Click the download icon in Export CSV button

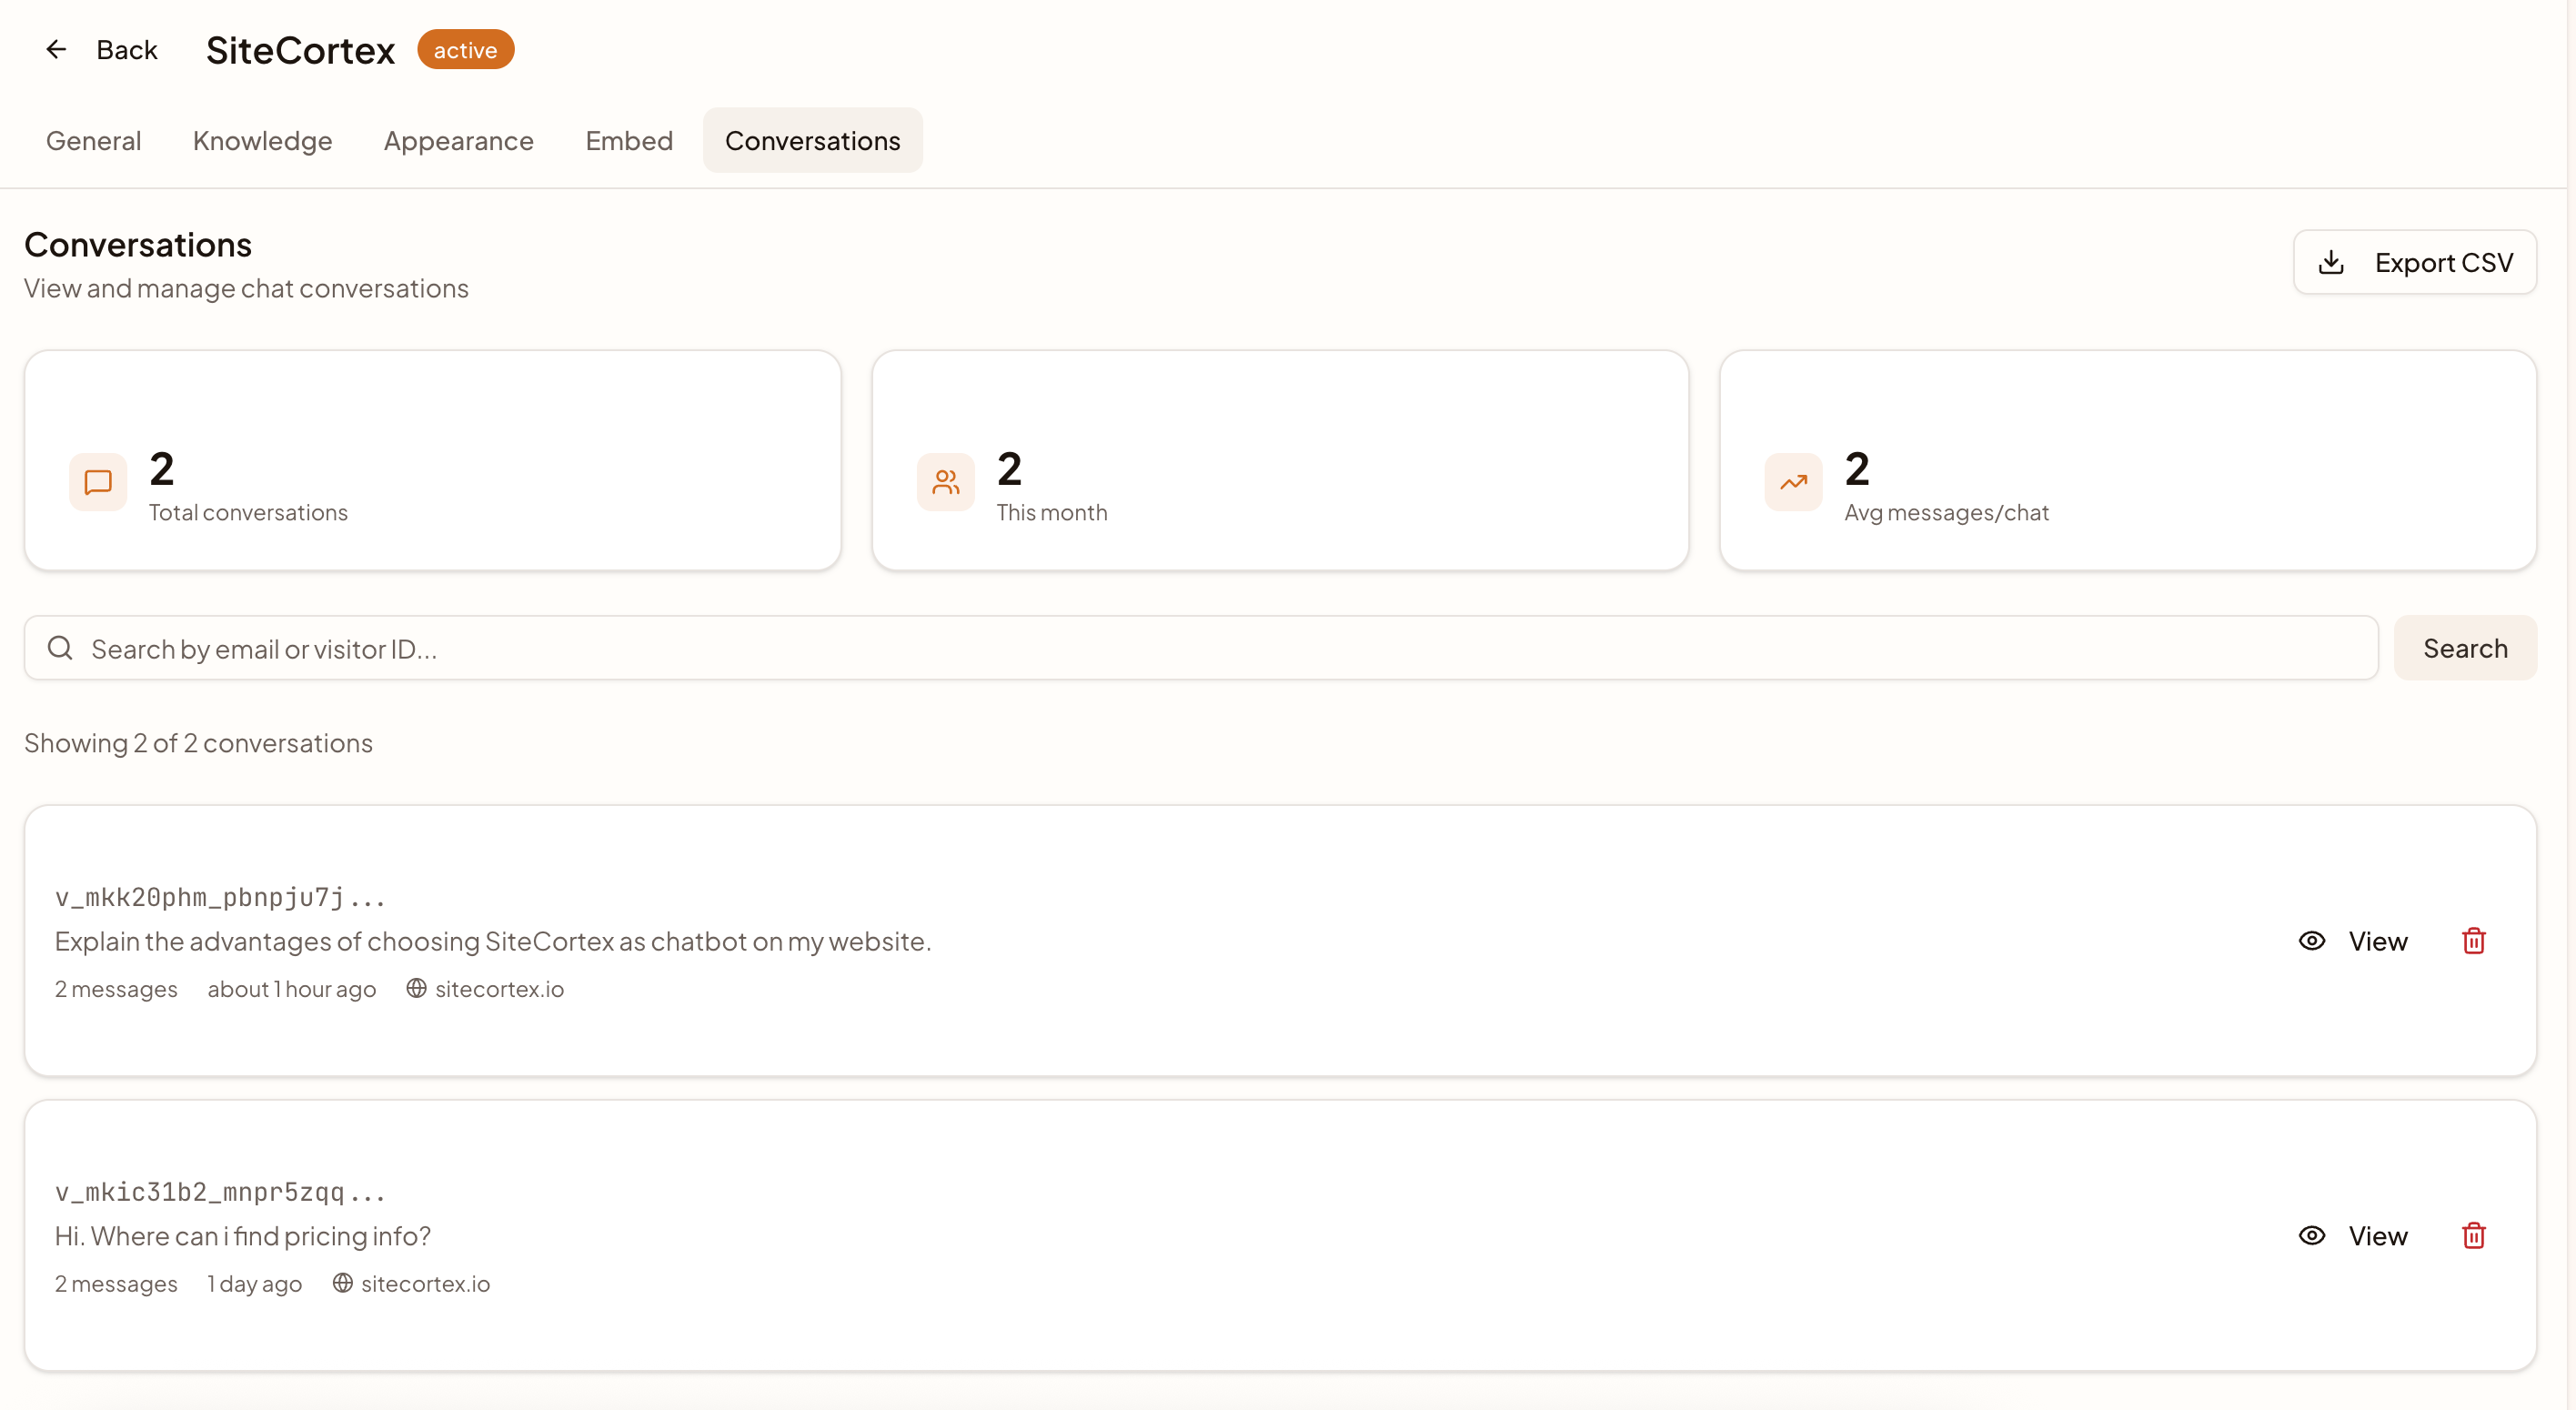click(2333, 262)
